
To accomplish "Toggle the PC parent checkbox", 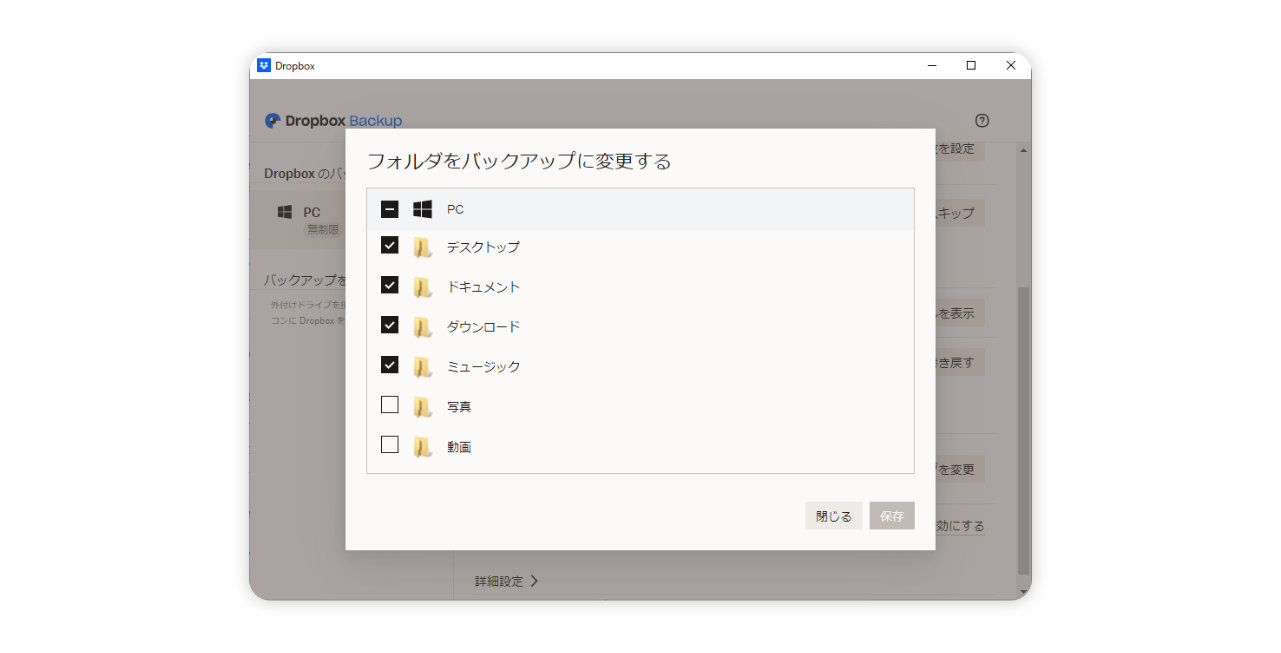I will pos(390,209).
